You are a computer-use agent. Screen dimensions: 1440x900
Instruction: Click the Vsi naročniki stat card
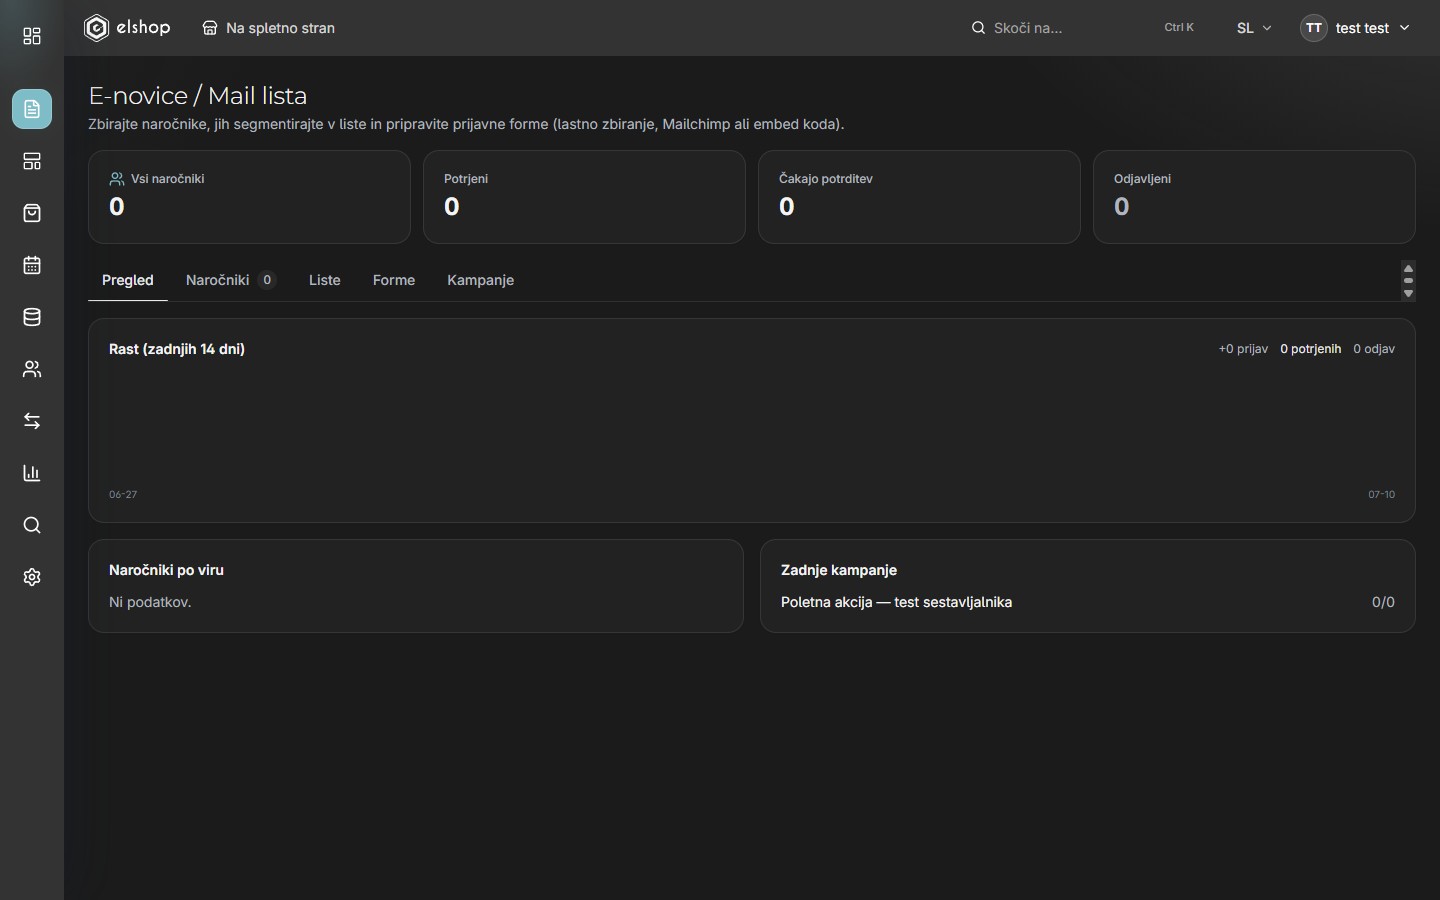point(249,197)
